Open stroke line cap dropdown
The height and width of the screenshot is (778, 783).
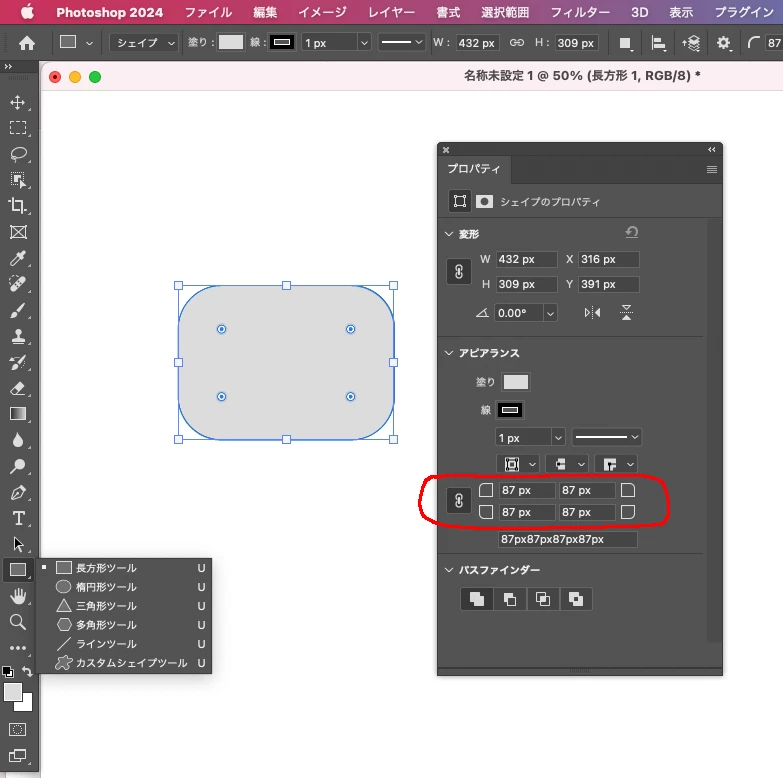point(567,464)
